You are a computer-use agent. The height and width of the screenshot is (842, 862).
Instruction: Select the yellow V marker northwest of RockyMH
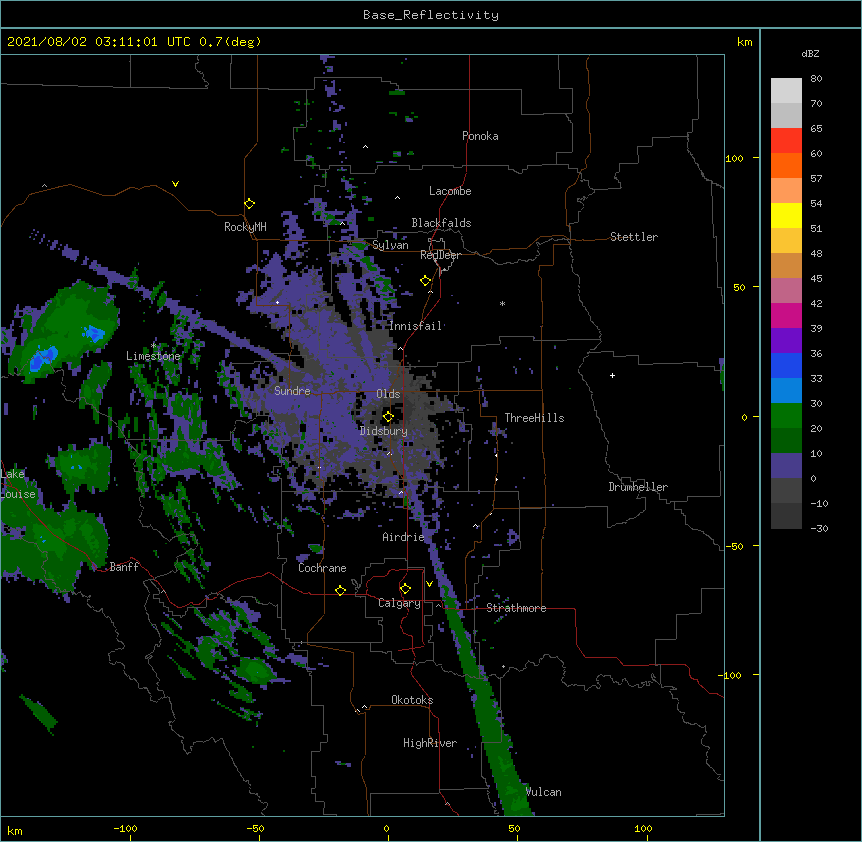[x=175, y=184]
